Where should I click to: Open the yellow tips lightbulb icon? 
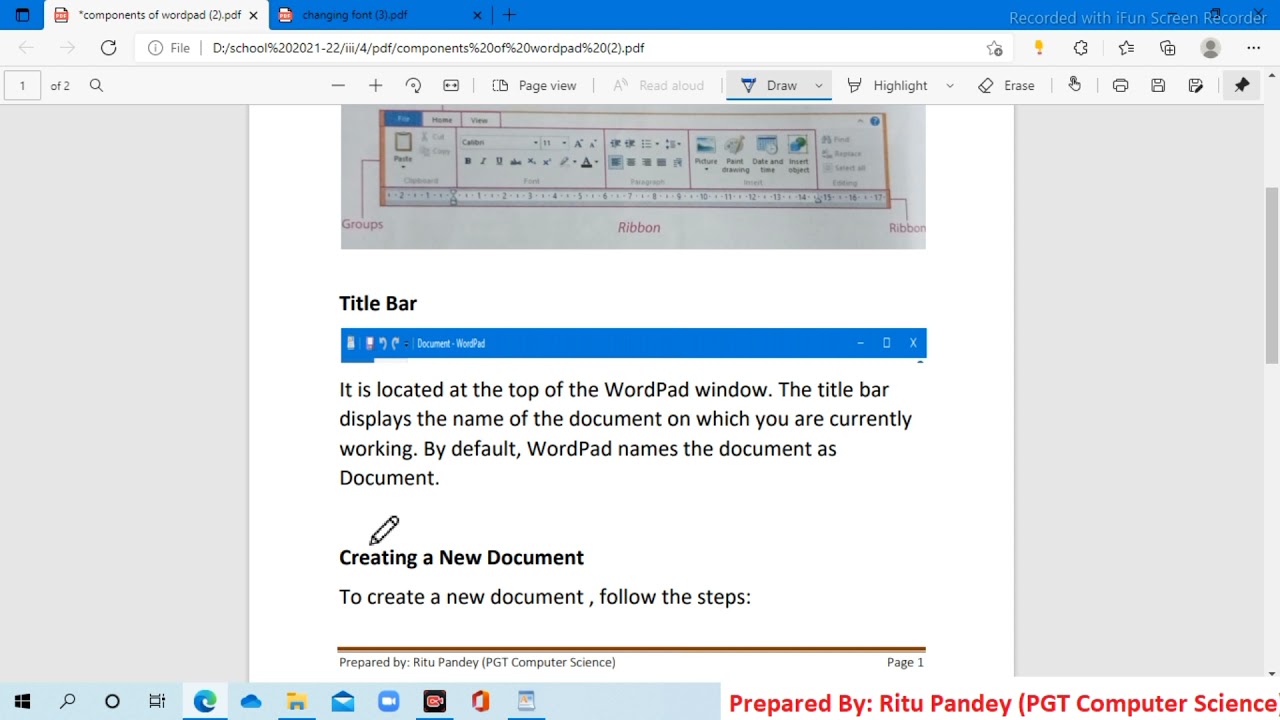(x=1038, y=47)
